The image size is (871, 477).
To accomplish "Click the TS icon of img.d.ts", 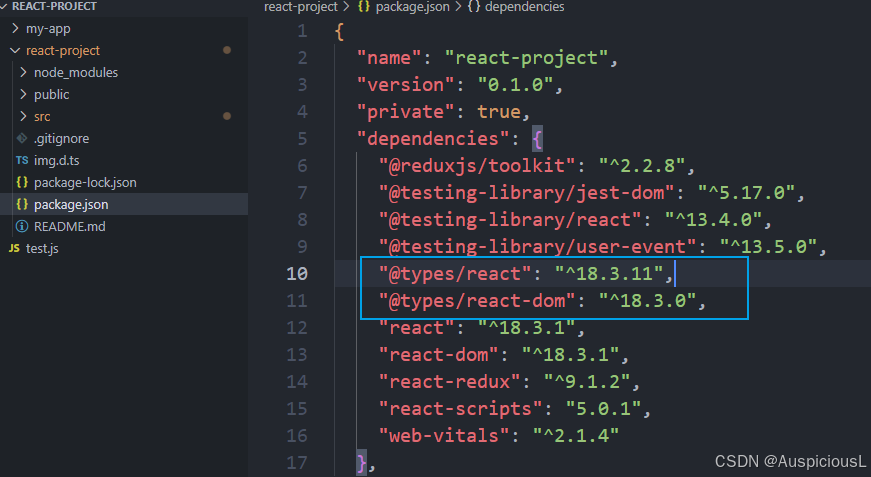I will tap(22, 160).
